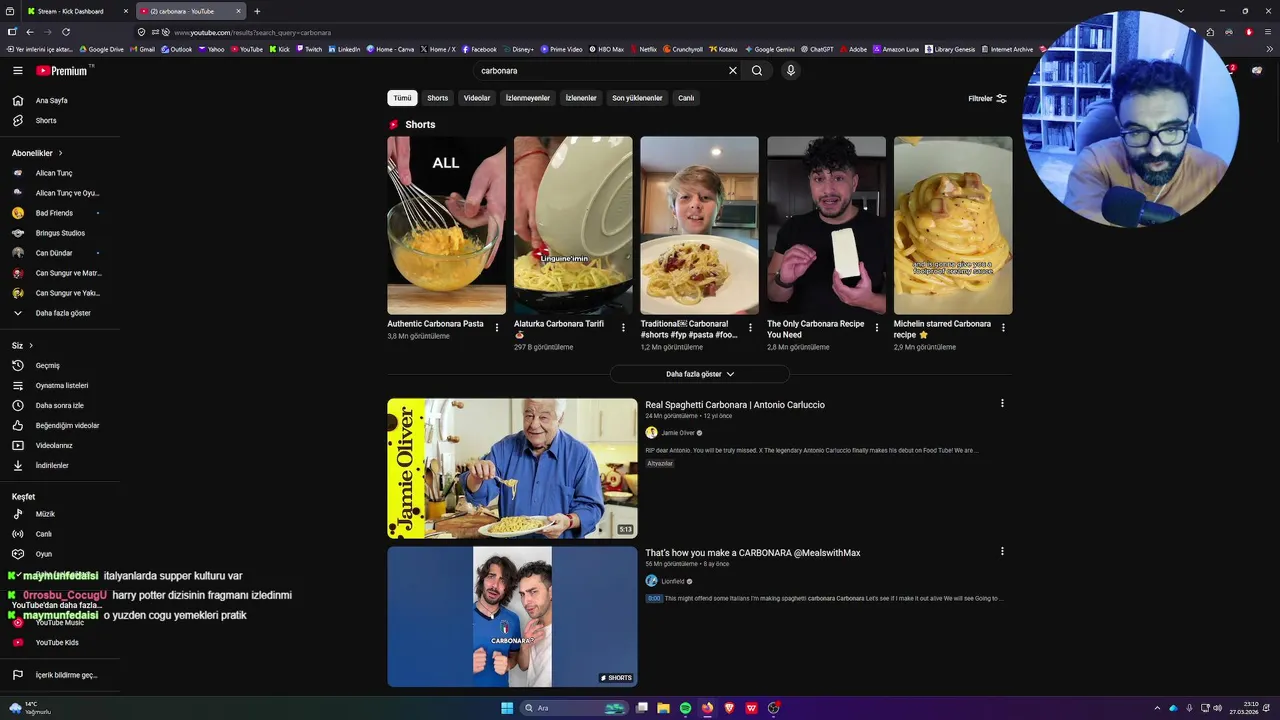Open the Crunchyroll bookmark
This screenshot has width=1280, height=720.
point(682,49)
